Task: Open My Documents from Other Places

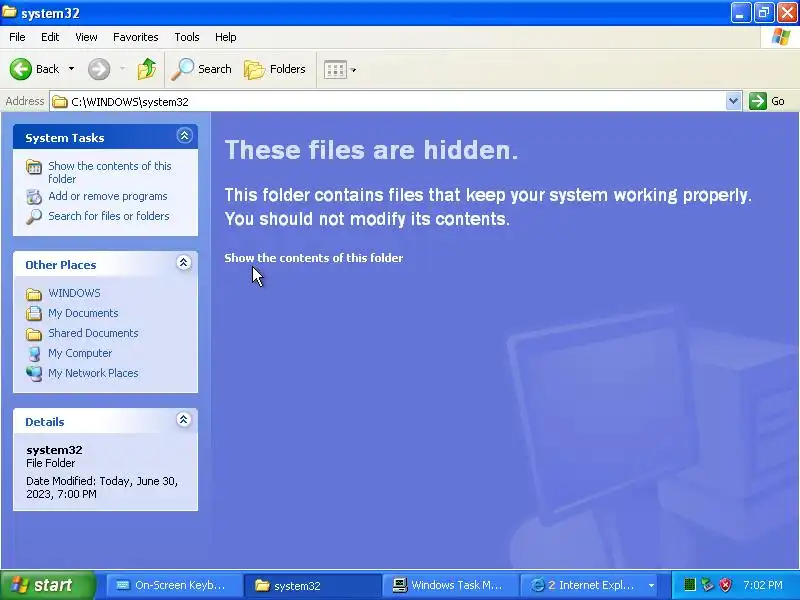Action: pos(83,313)
